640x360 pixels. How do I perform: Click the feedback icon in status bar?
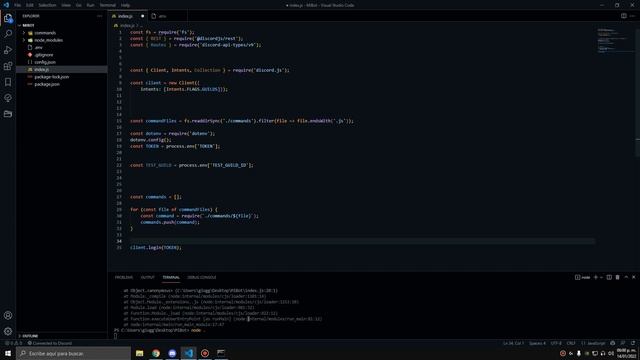pos(623,343)
